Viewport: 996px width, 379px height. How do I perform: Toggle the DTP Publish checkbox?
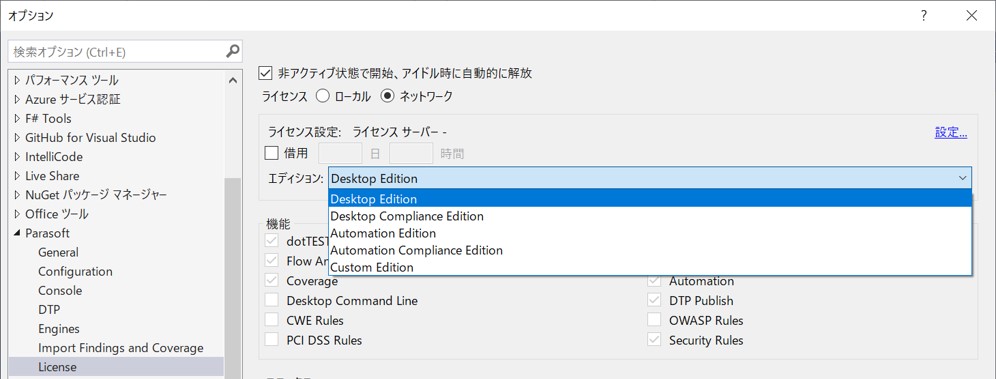[x=654, y=300]
